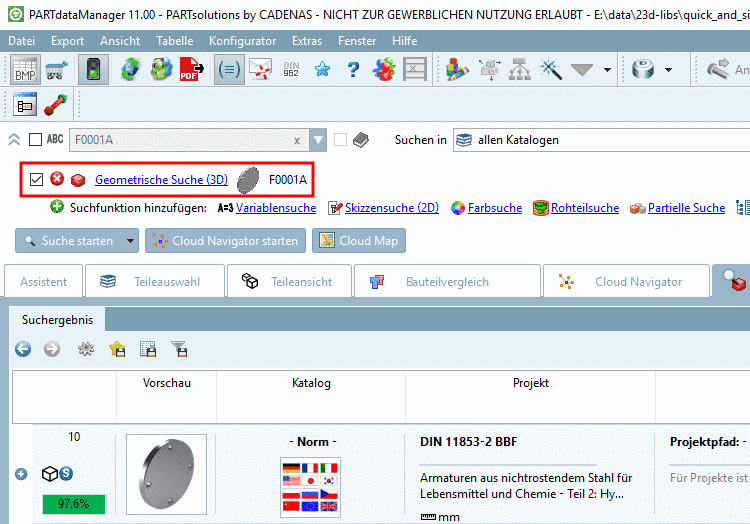This screenshot has width=750, height=524.
Task: Open the Konfigurator menu
Action: point(243,41)
